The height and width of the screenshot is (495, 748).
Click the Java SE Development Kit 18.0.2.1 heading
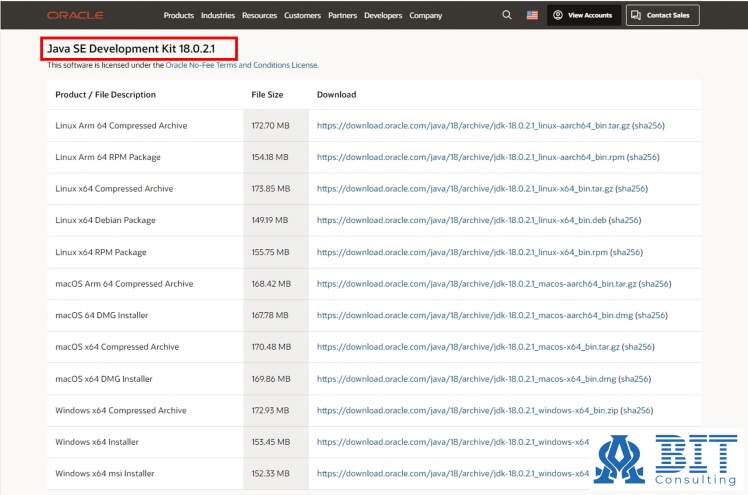pyautogui.click(x=131, y=49)
